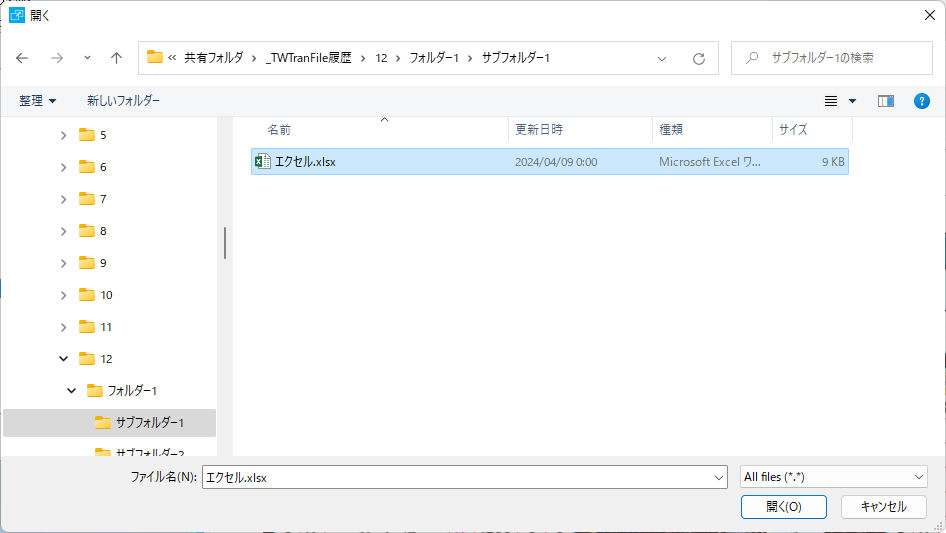Click the Excel file icon for エクセル.xlsx
Screen dimensions: 946x533
pyautogui.click(x=262, y=162)
